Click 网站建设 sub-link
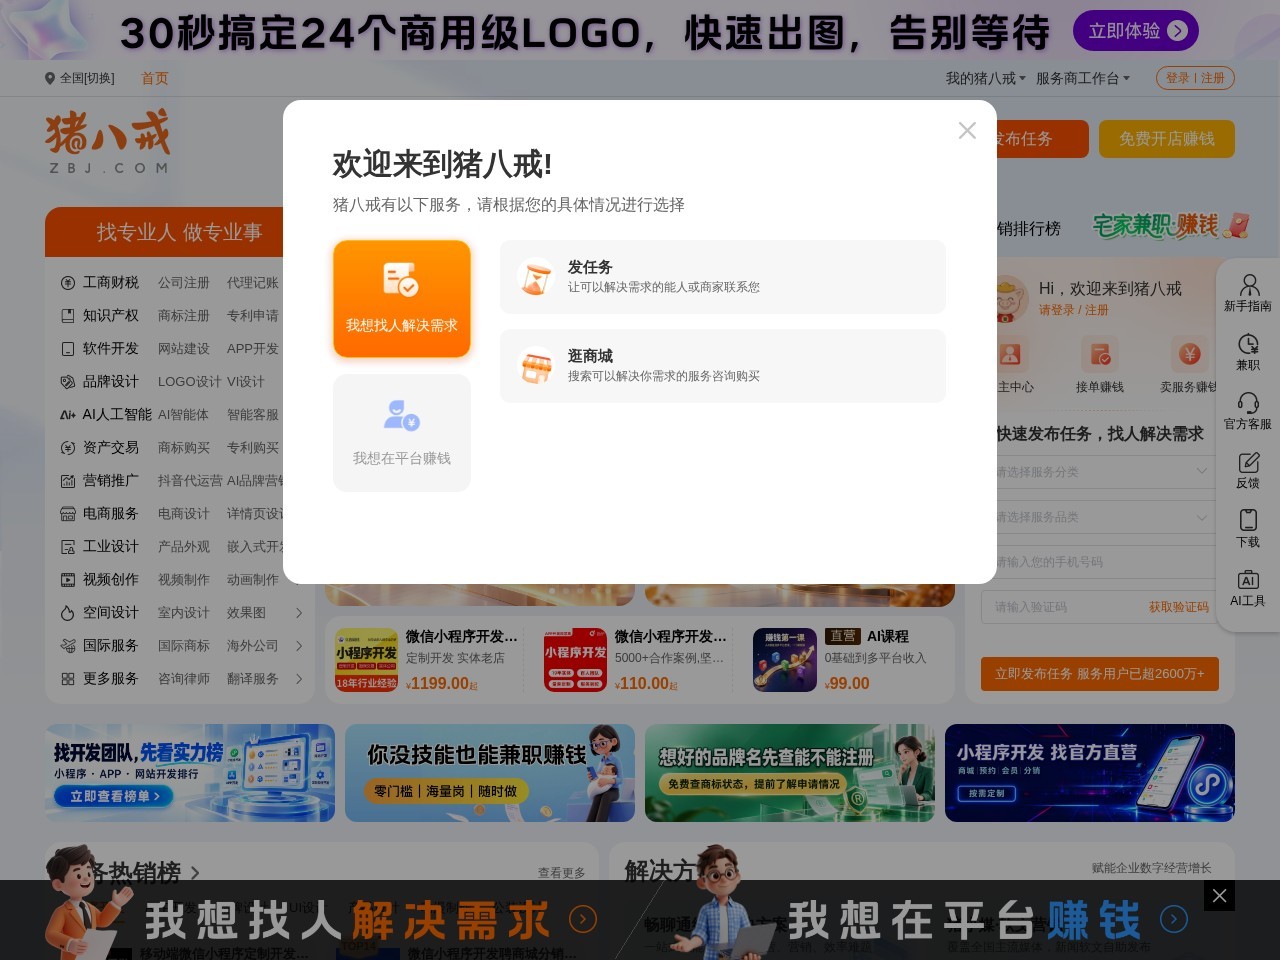The height and width of the screenshot is (960, 1280). pyautogui.click(x=184, y=349)
